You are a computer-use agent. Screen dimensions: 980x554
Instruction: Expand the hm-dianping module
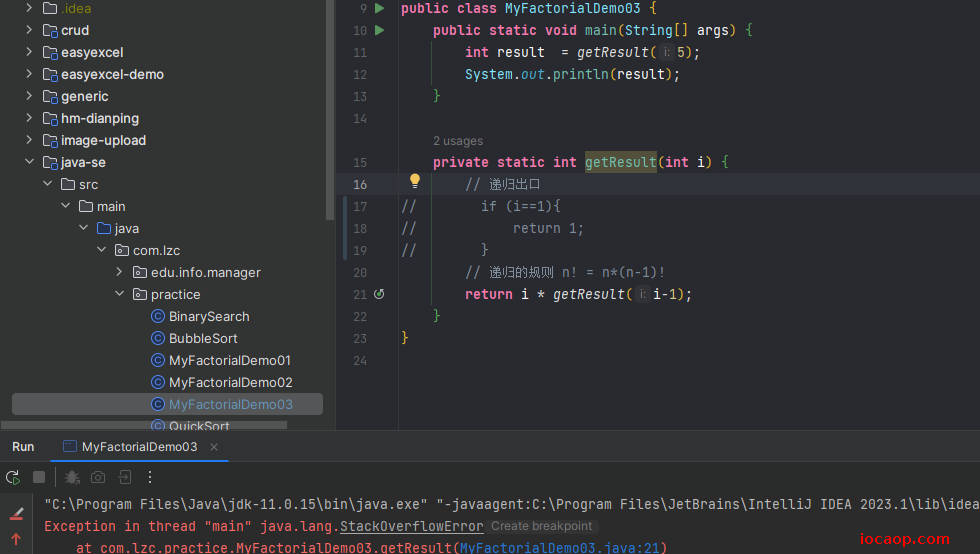(x=29, y=118)
